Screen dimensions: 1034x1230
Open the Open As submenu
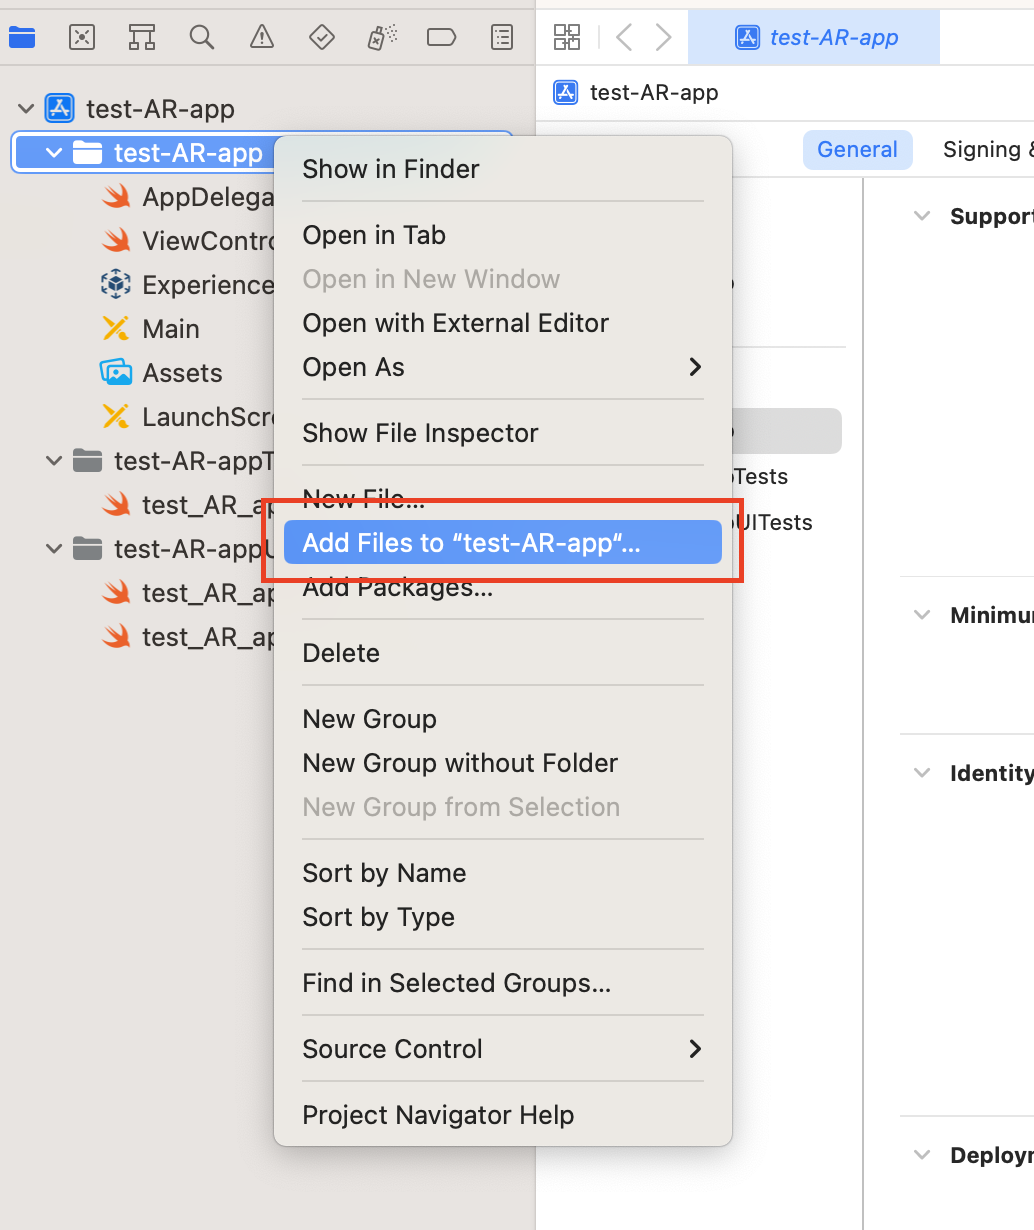click(x=503, y=367)
